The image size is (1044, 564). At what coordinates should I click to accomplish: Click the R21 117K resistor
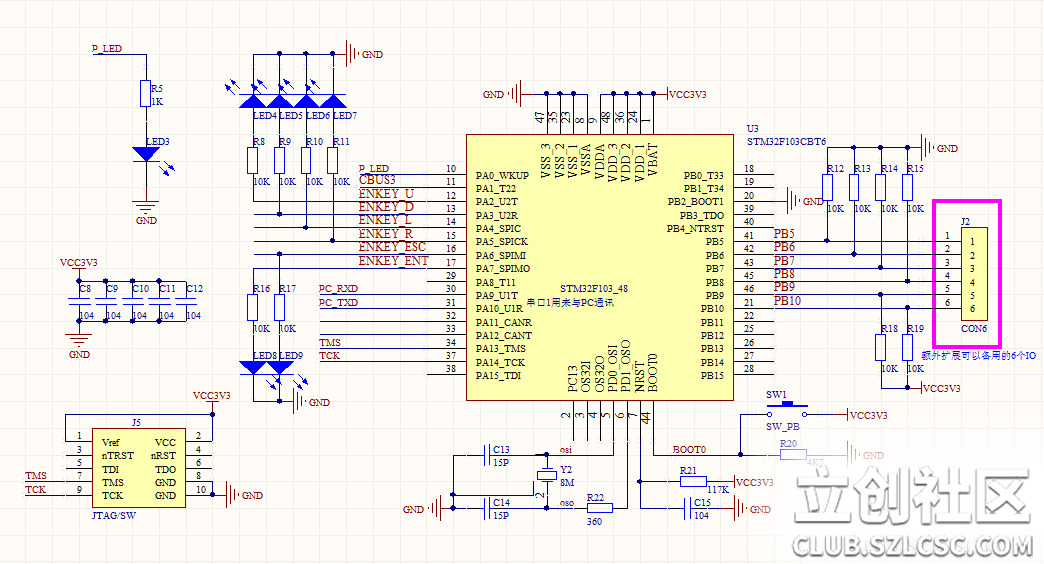[x=693, y=481]
